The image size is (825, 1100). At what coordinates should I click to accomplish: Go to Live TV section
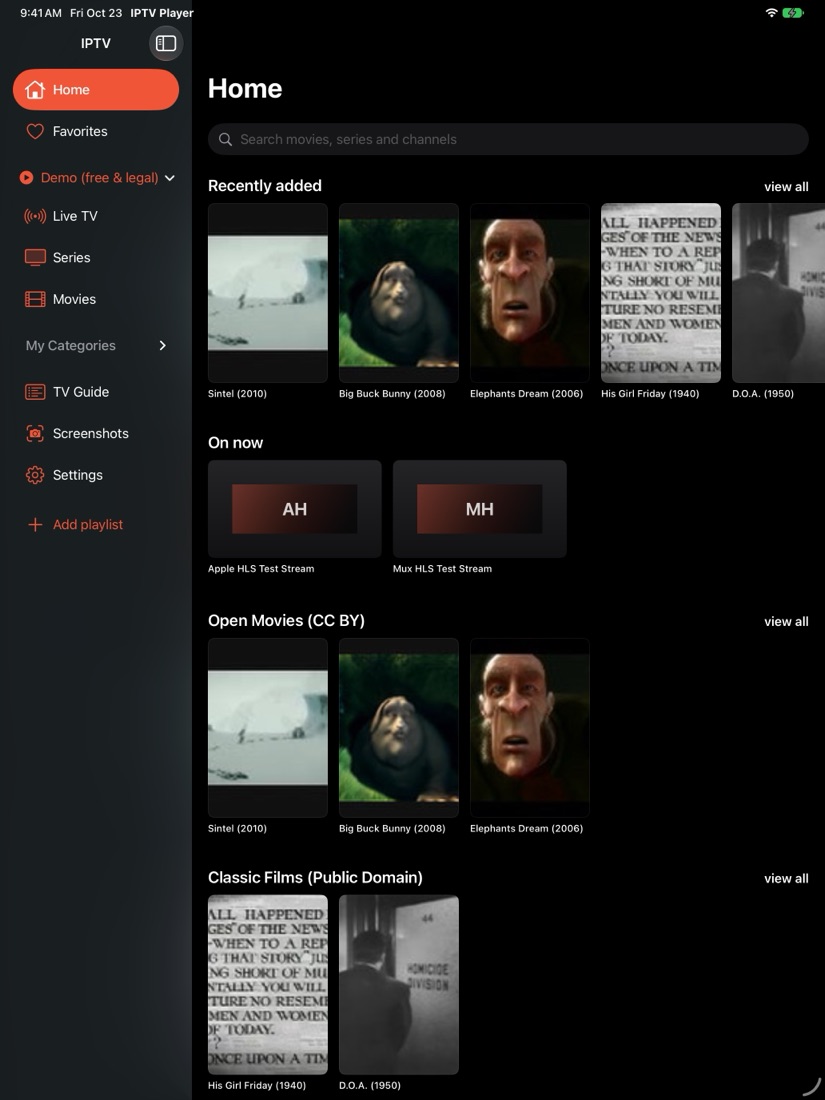[95, 216]
